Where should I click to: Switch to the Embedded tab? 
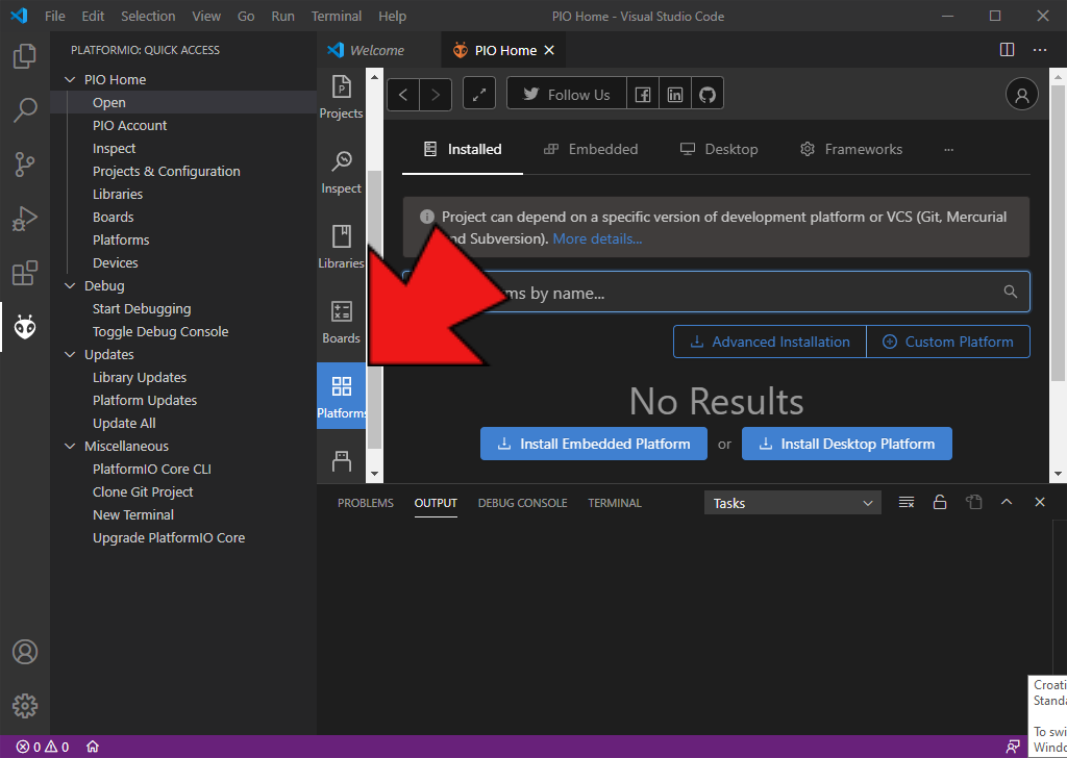pos(591,149)
